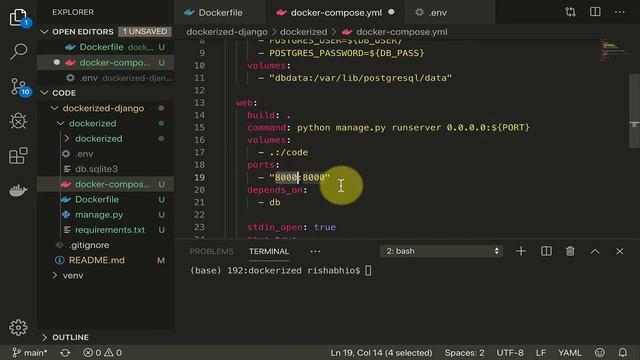Screen dimensions: 640x360
Task: Open the Run and Debug view
Action: (x=18, y=121)
